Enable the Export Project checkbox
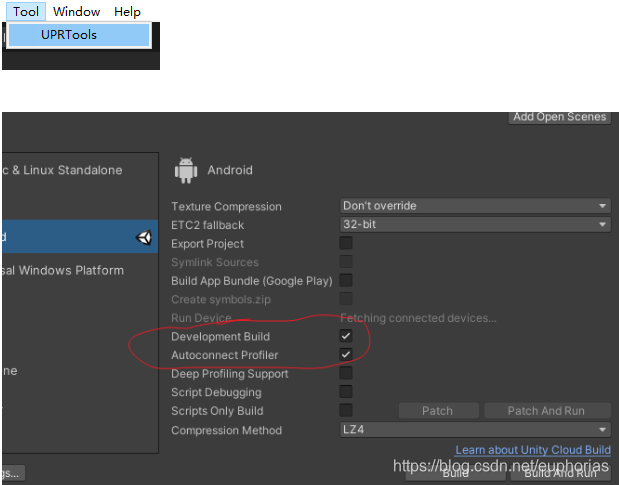 [x=346, y=243]
